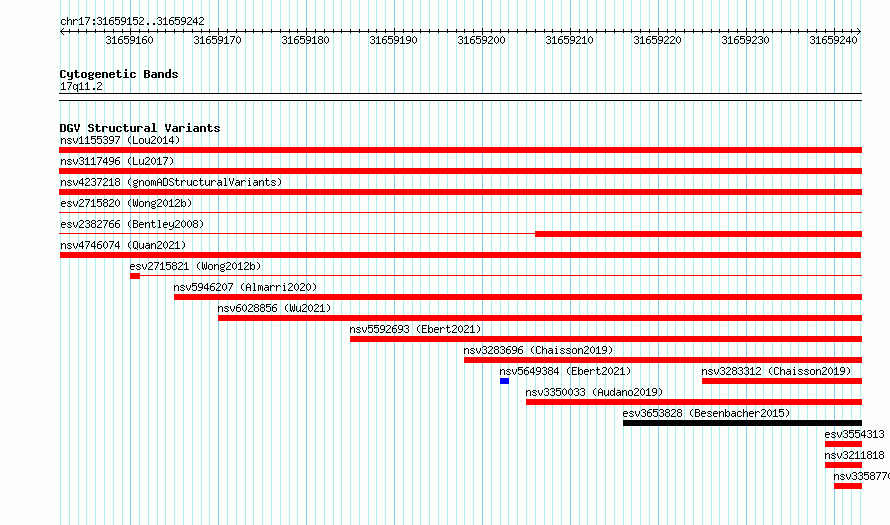Click the red bar under nsv5946207
The width and height of the screenshot is (890, 525).
pos(518,297)
